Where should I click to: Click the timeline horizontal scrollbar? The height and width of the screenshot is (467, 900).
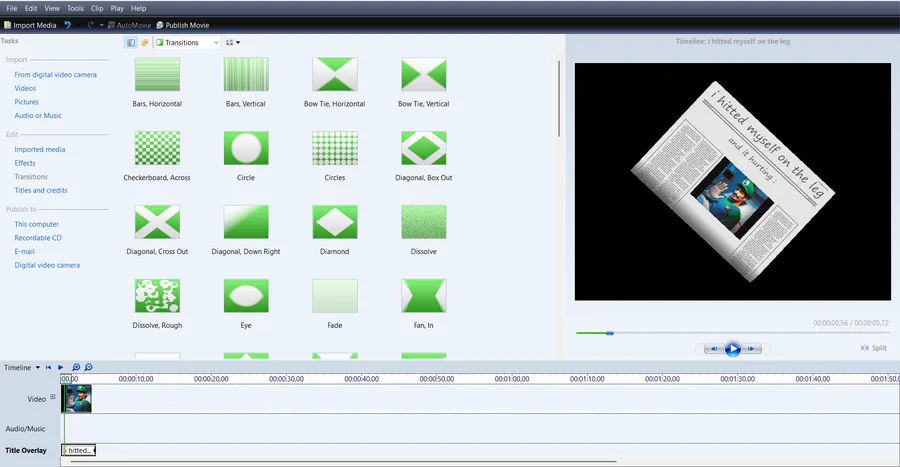[343, 461]
